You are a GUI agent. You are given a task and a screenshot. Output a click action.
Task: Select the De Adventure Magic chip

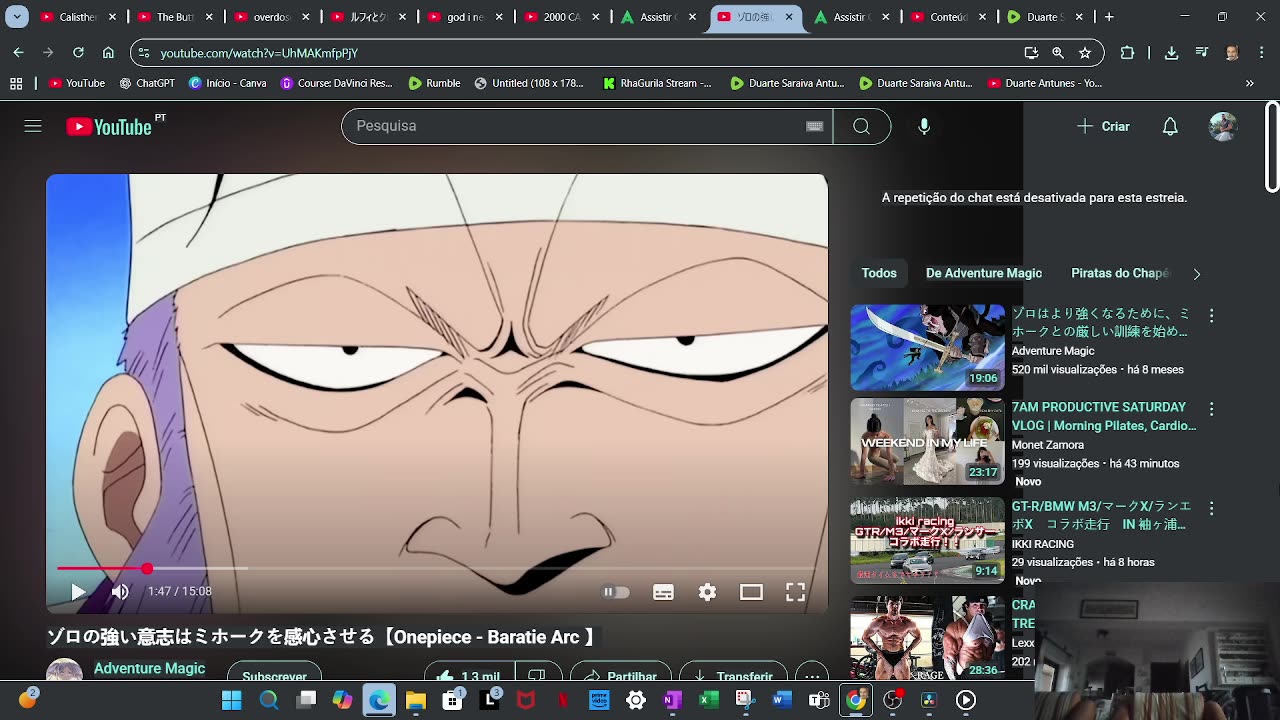984,273
